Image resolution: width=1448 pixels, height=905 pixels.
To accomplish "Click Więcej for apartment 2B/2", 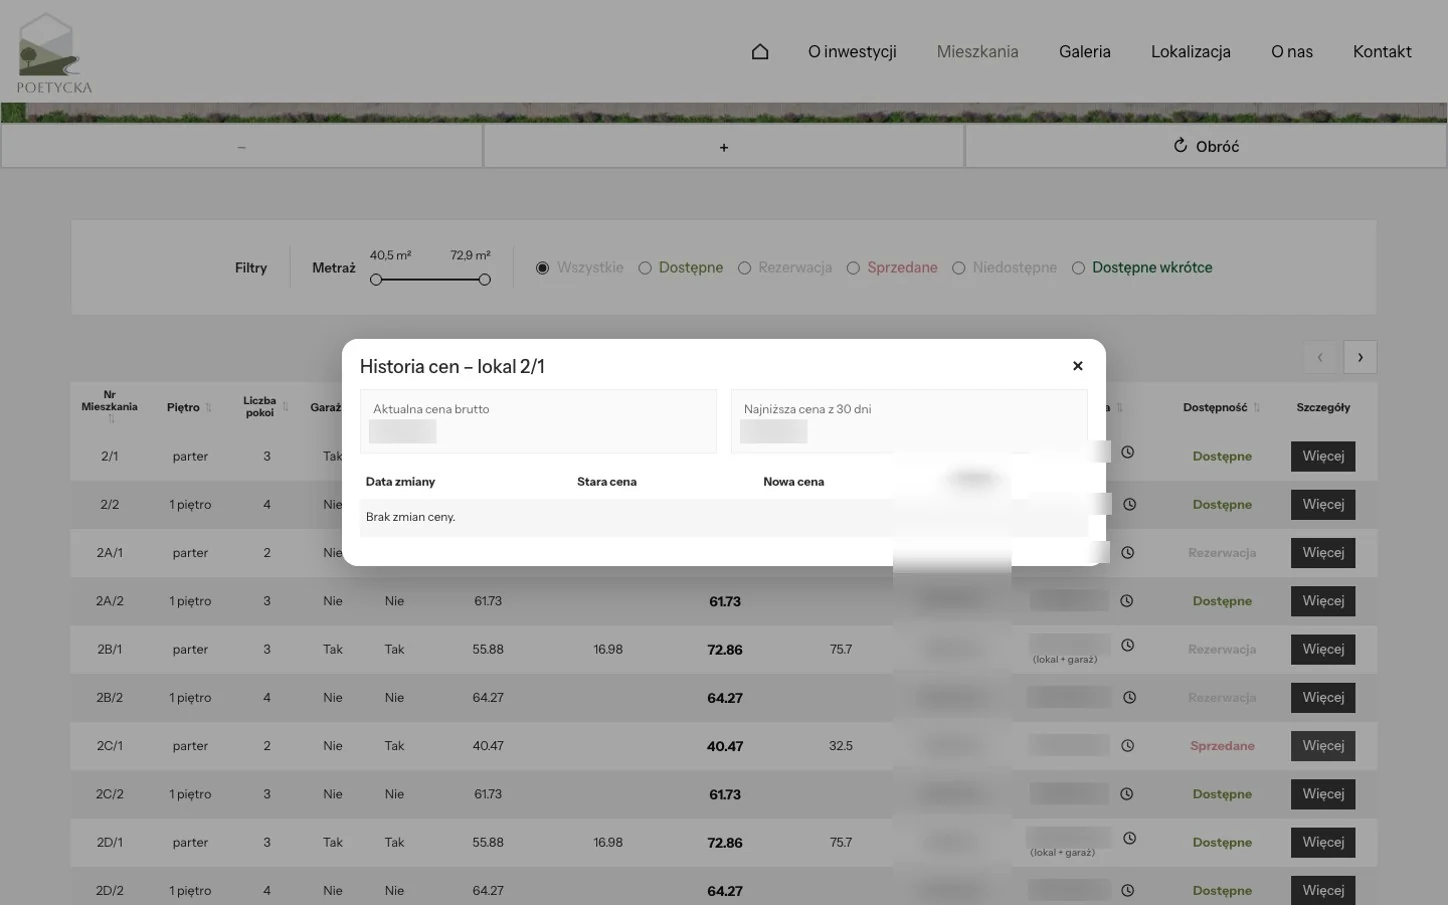I will pos(1323,697).
